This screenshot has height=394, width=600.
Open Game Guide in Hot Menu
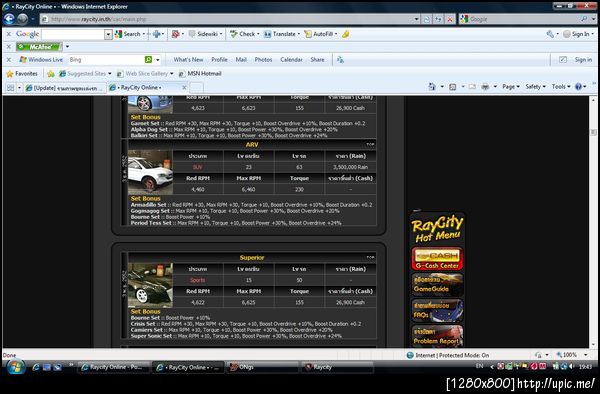click(437, 285)
